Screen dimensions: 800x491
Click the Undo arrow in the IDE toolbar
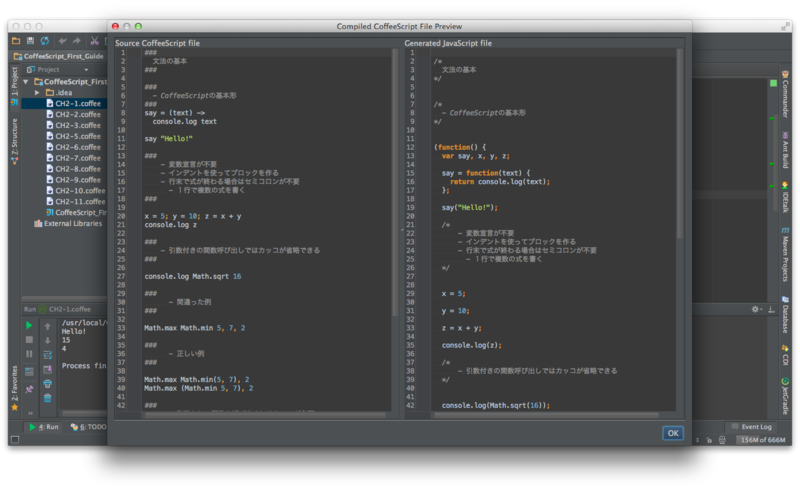[62, 41]
